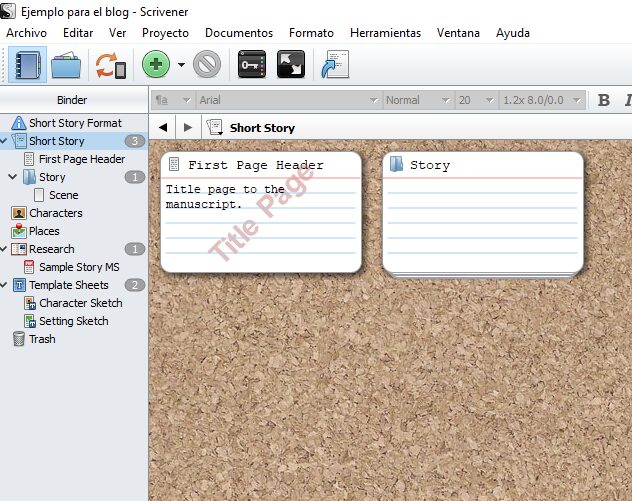This screenshot has height=501, width=632.
Task: Open the line spacing 1.2x dropdown
Action: pyautogui.click(x=542, y=100)
